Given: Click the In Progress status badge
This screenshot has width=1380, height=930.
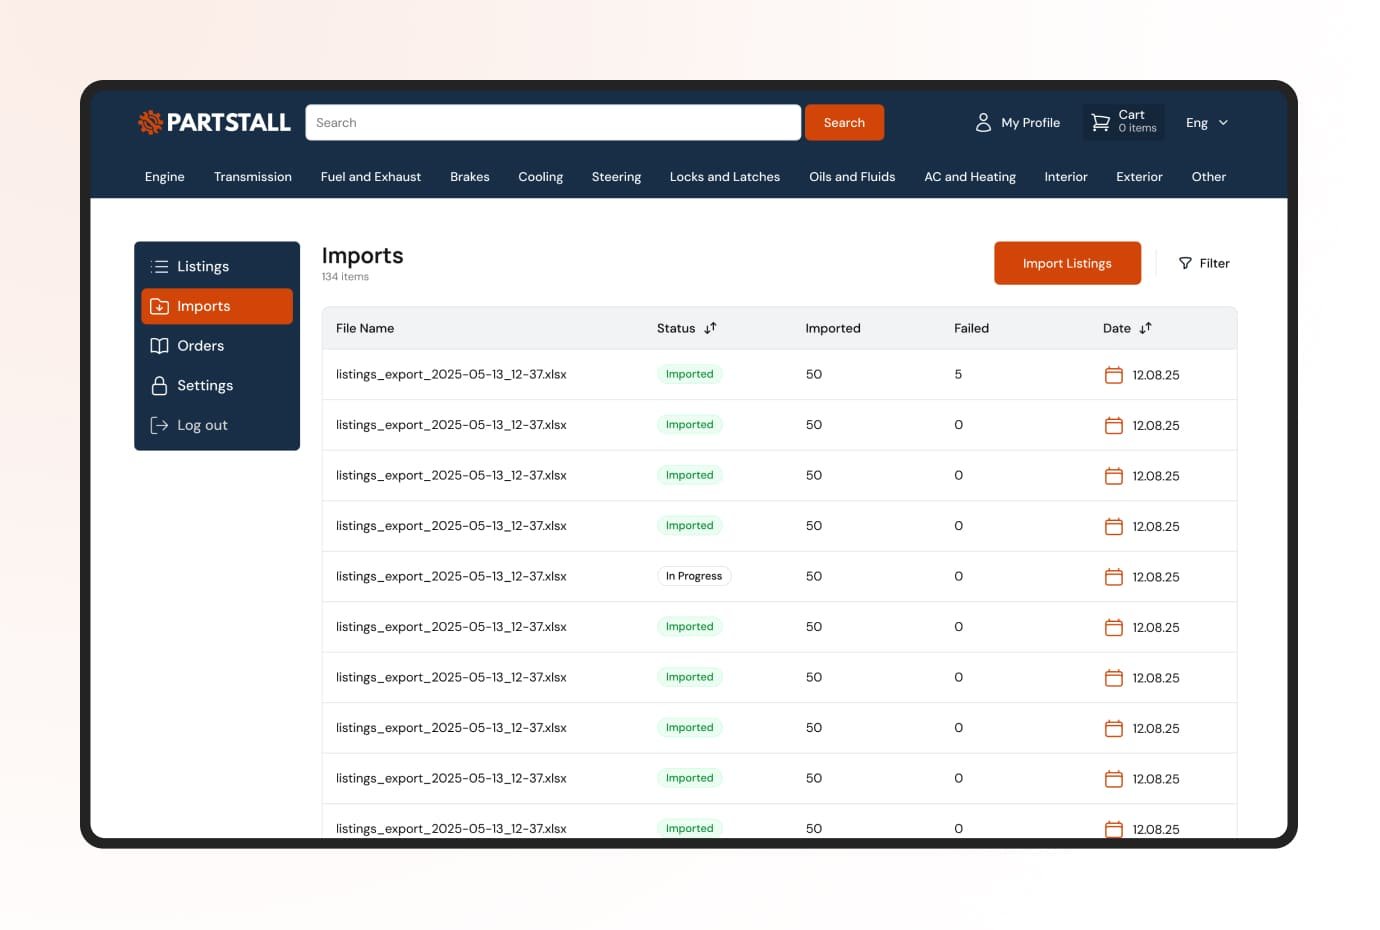Looking at the screenshot, I should [x=694, y=576].
